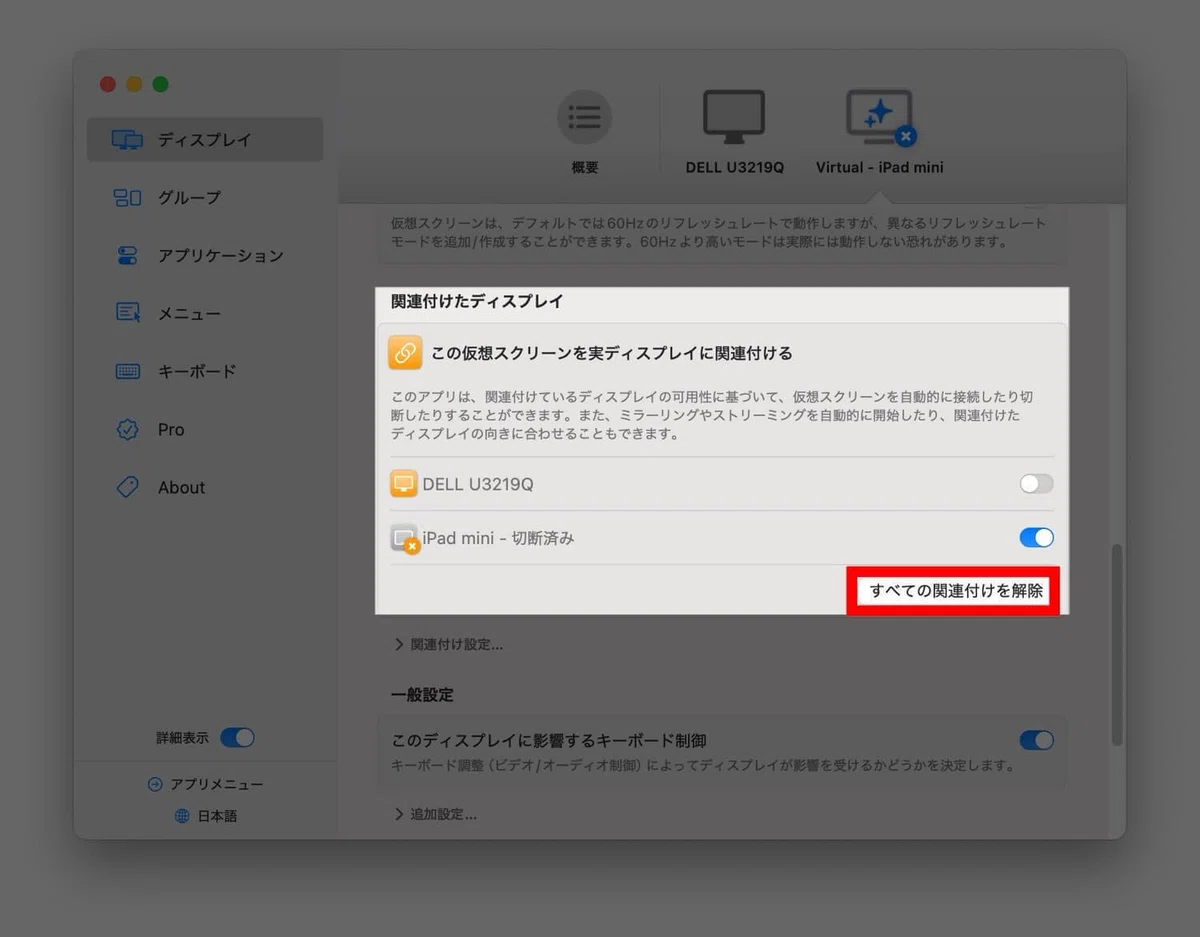Click the globe icon next to 日本語
This screenshot has height=937, width=1200.
tap(182, 816)
